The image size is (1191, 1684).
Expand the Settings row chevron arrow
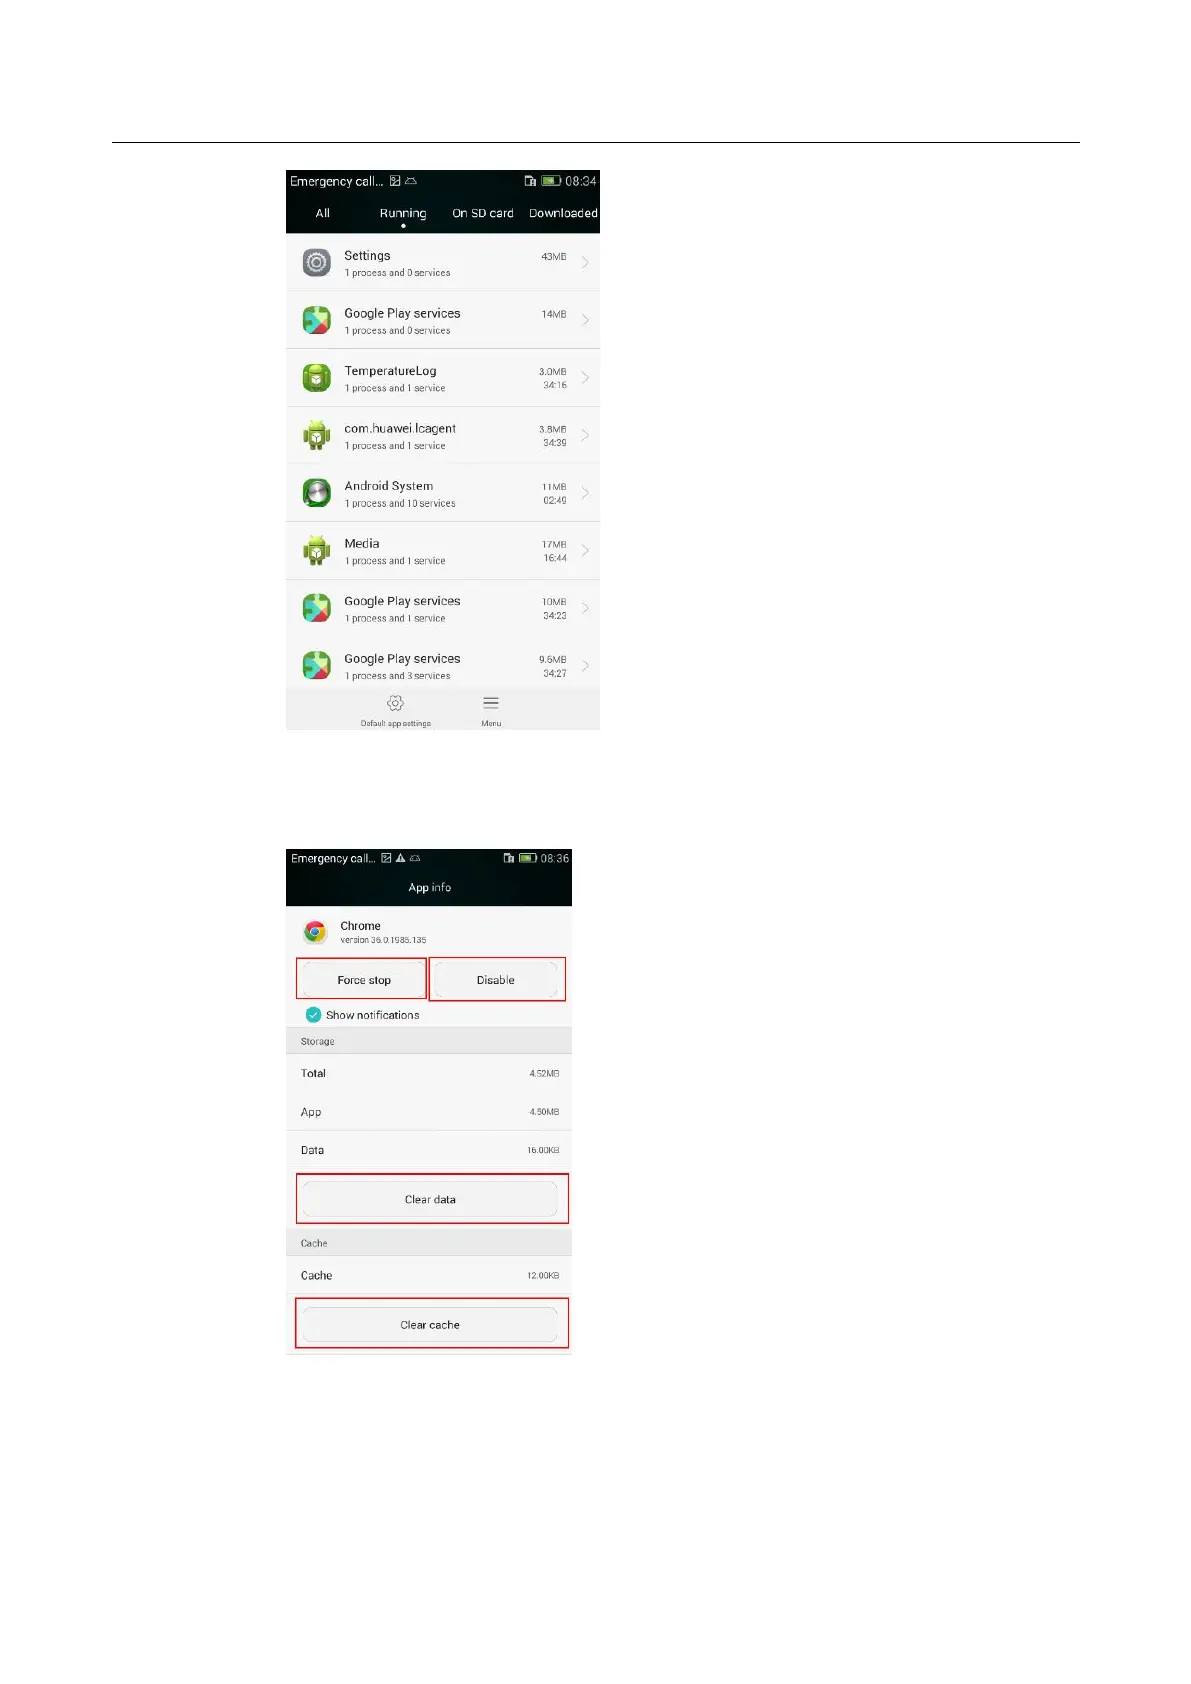(x=585, y=263)
